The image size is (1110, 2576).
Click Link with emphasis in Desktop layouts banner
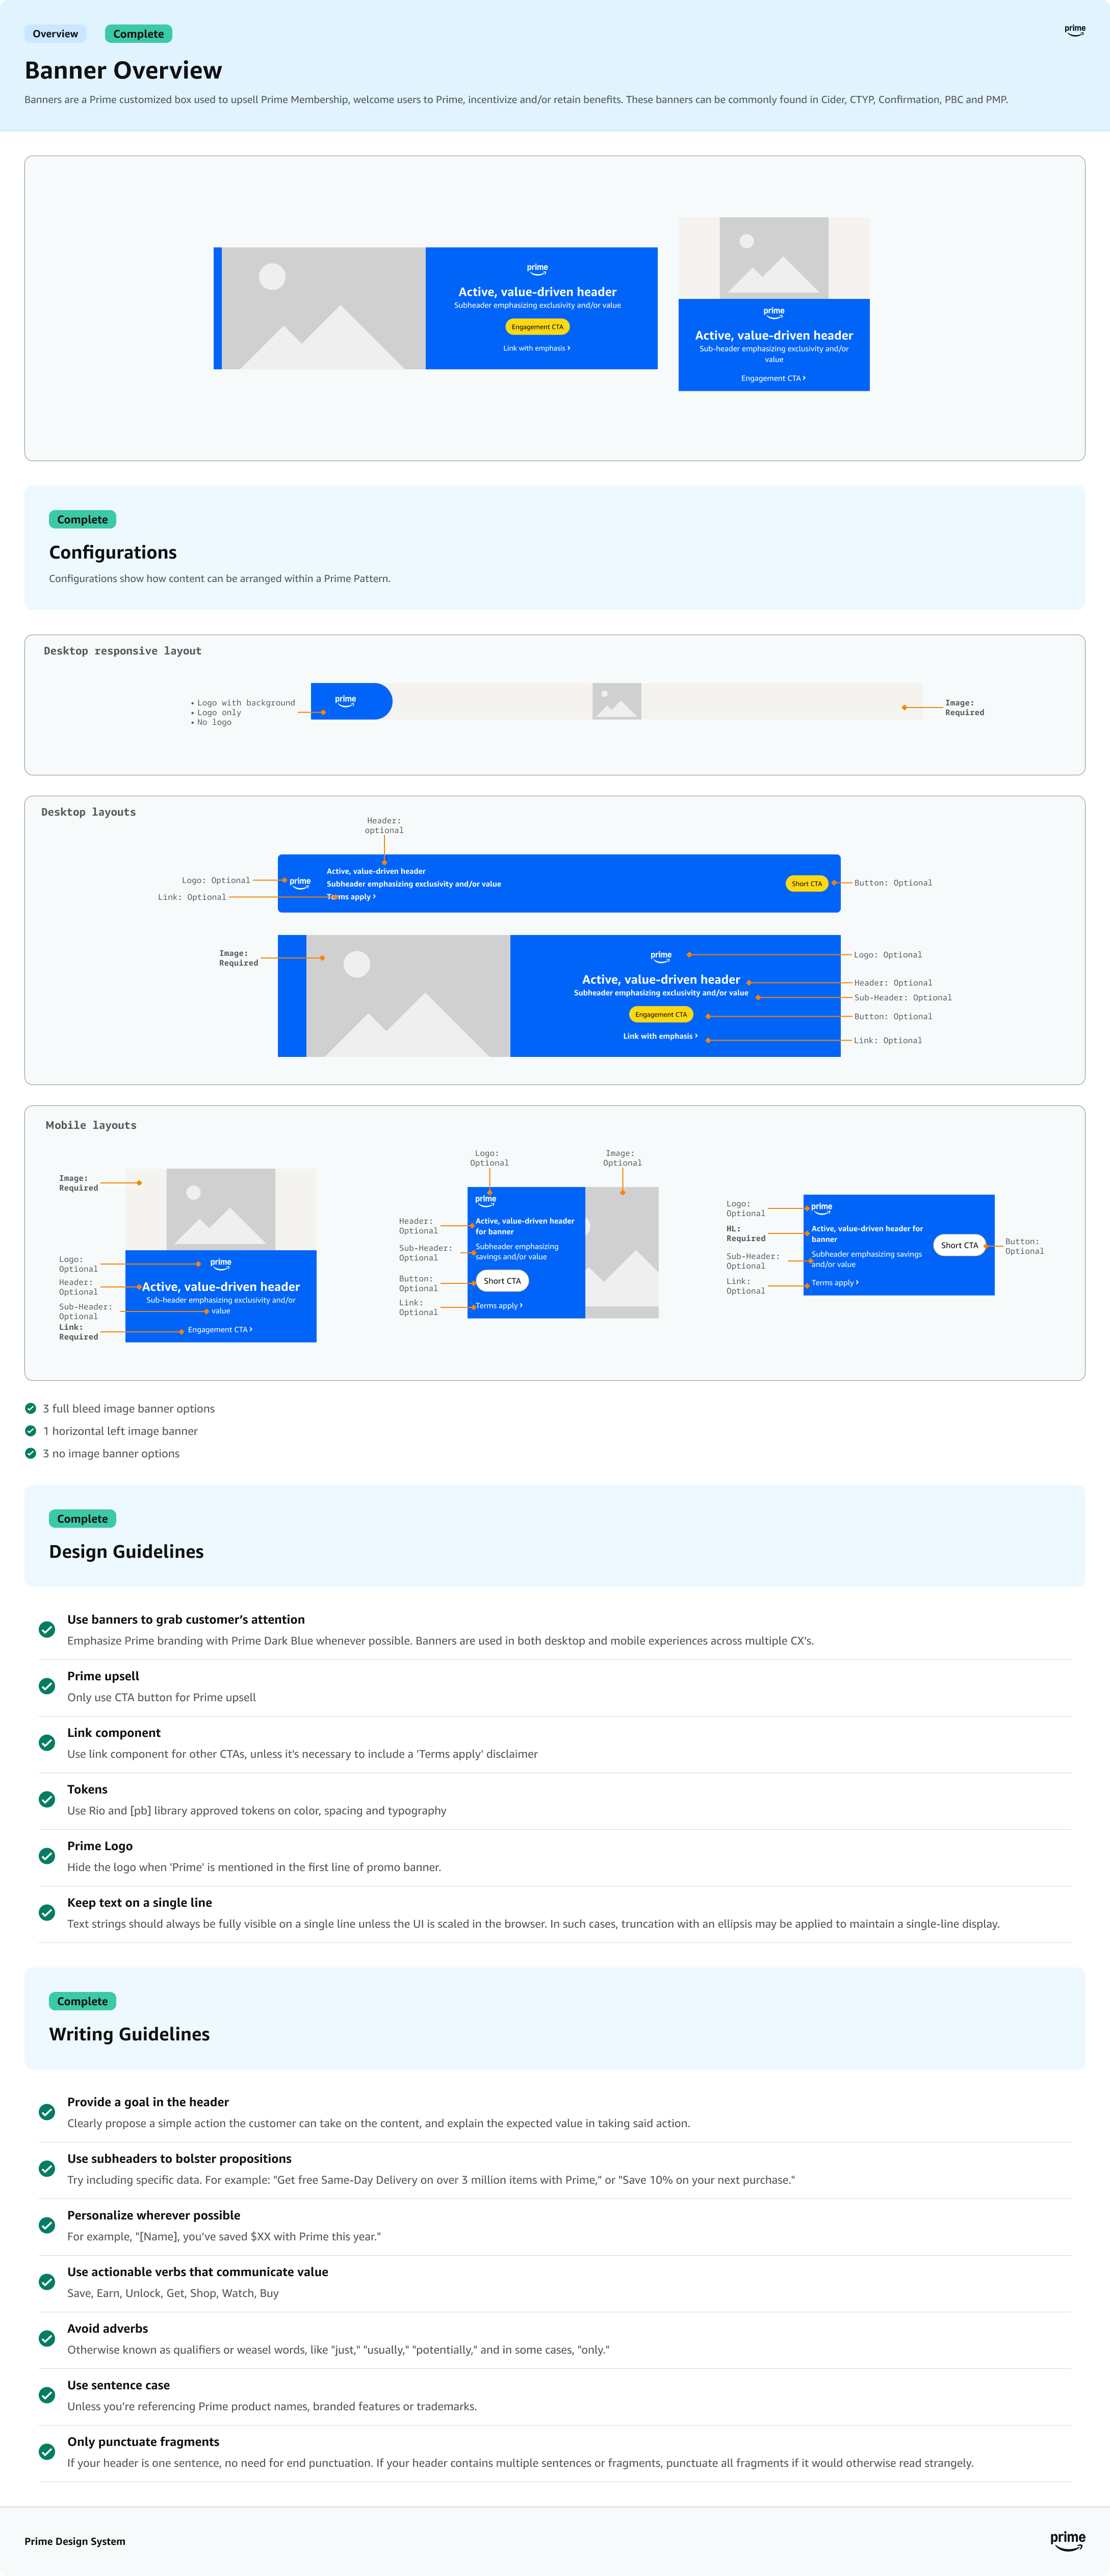(x=661, y=1036)
